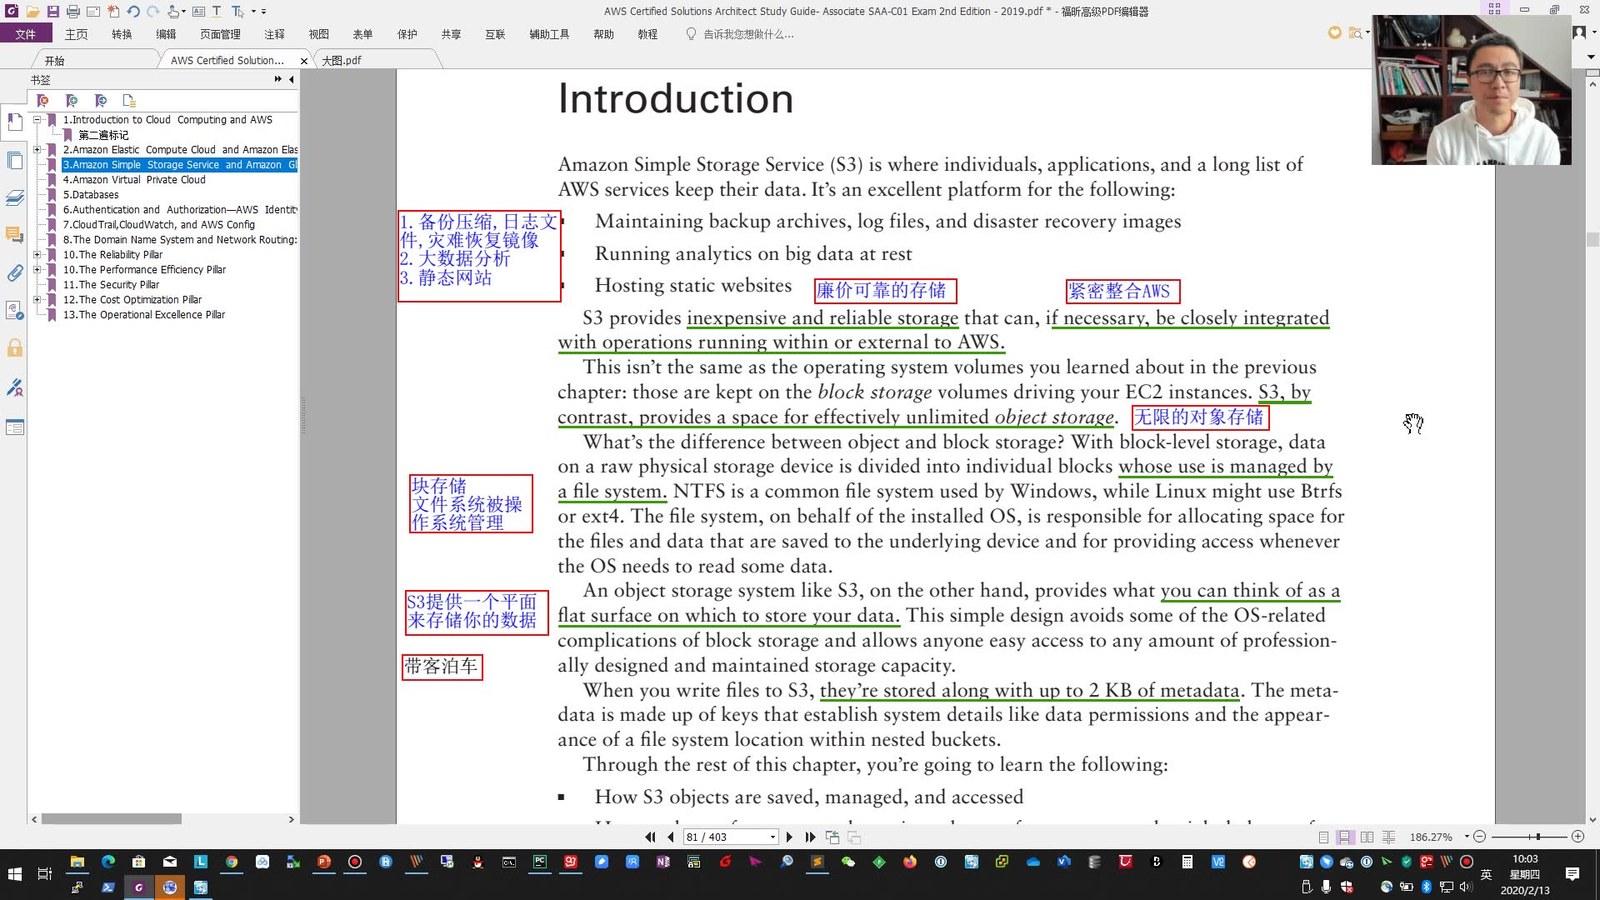Viewport: 1600px width, 900px height.
Task: Jump to the last page
Action: coord(810,837)
